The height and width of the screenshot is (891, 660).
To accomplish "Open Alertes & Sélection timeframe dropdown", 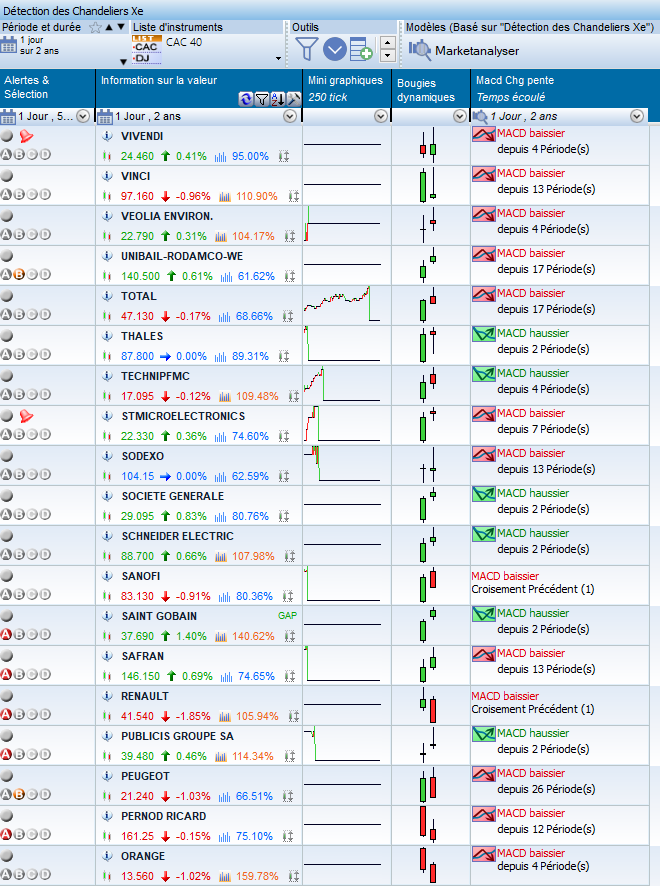I will click(83, 116).
